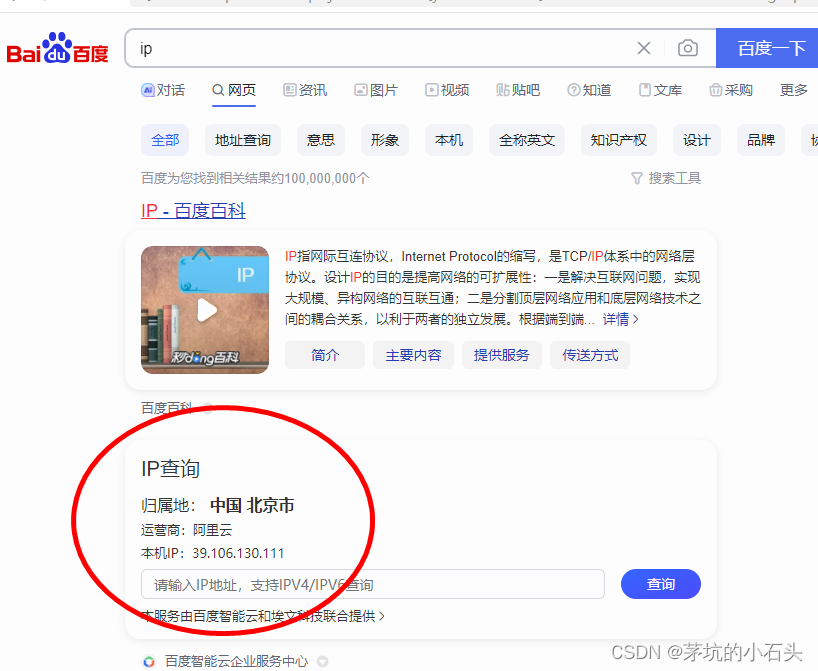The height and width of the screenshot is (671, 818).
Task: Choose the 地址查询 filter chip
Action: (x=243, y=140)
